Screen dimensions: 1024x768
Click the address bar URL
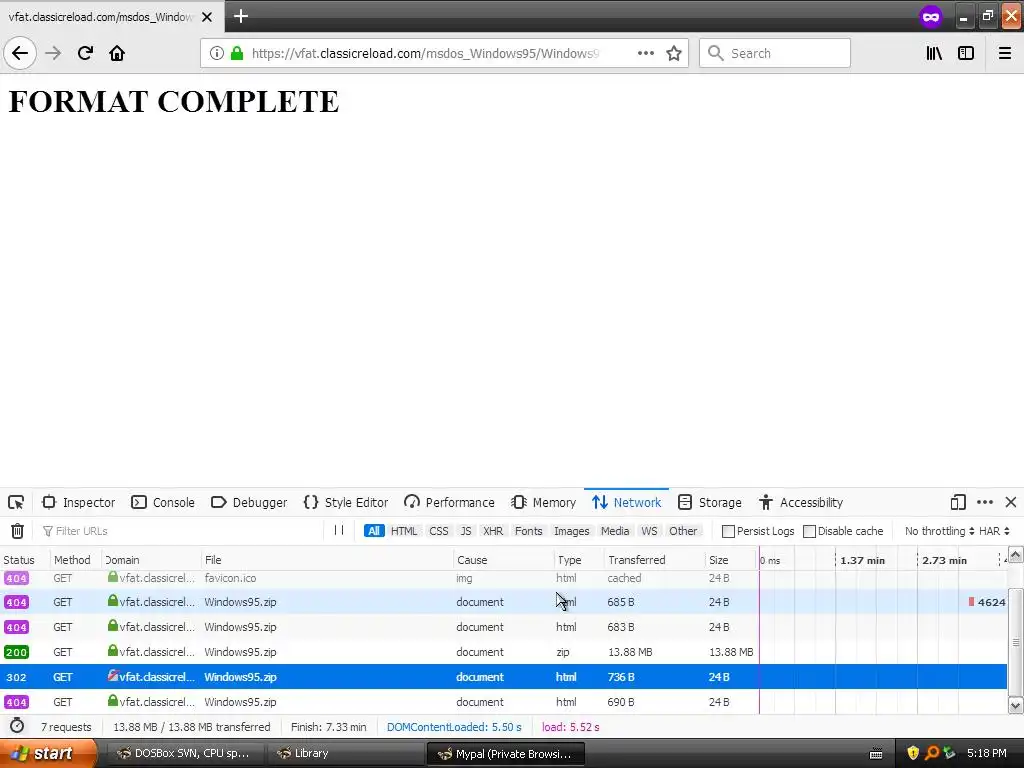(x=425, y=53)
